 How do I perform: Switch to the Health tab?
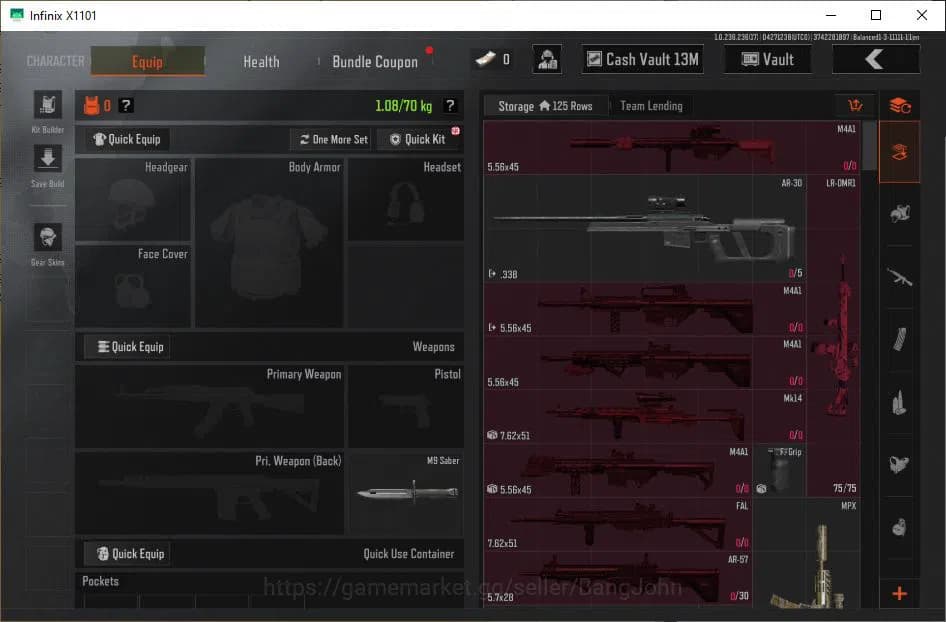click(261, 61)
